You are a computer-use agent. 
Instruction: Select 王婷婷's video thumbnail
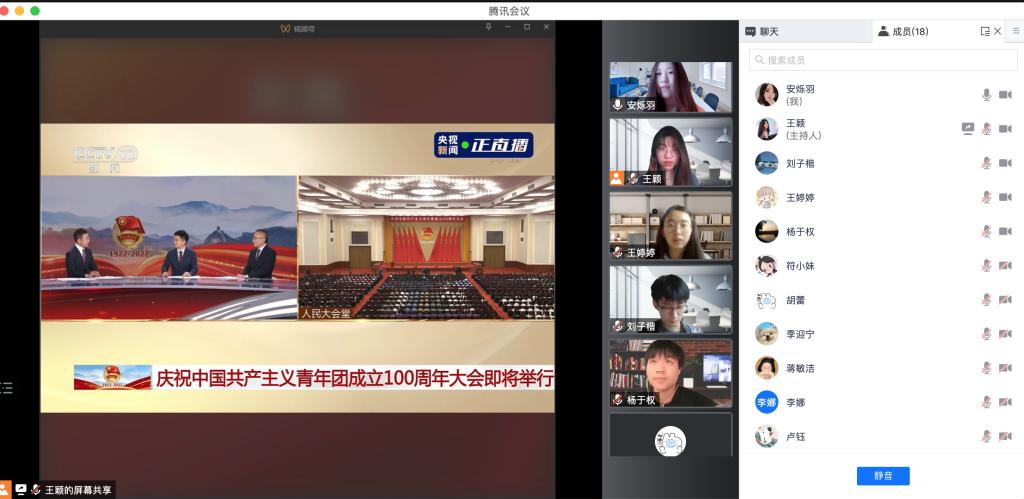pos(671,226)
